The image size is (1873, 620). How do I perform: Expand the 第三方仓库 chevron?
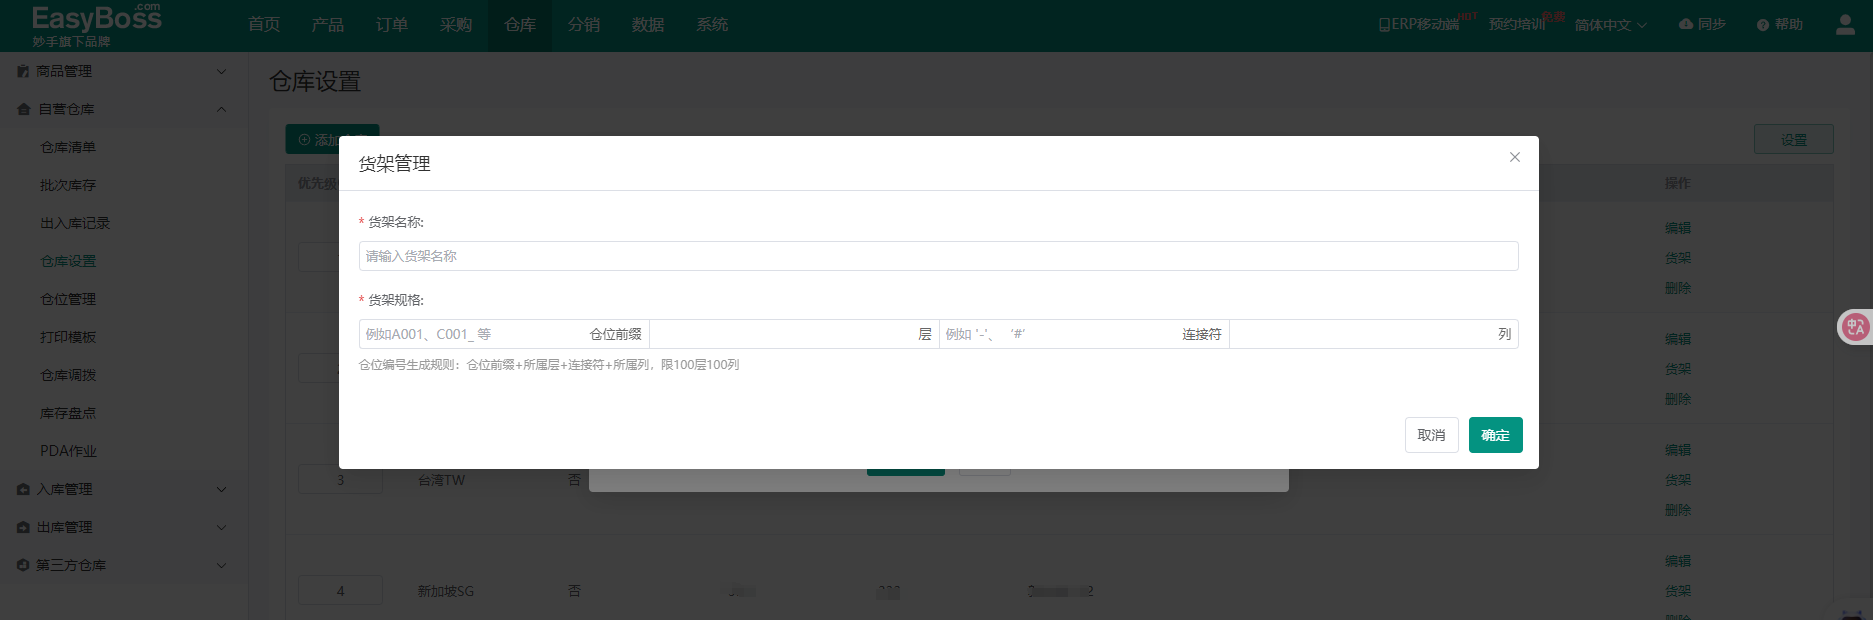tap(222, 565)
